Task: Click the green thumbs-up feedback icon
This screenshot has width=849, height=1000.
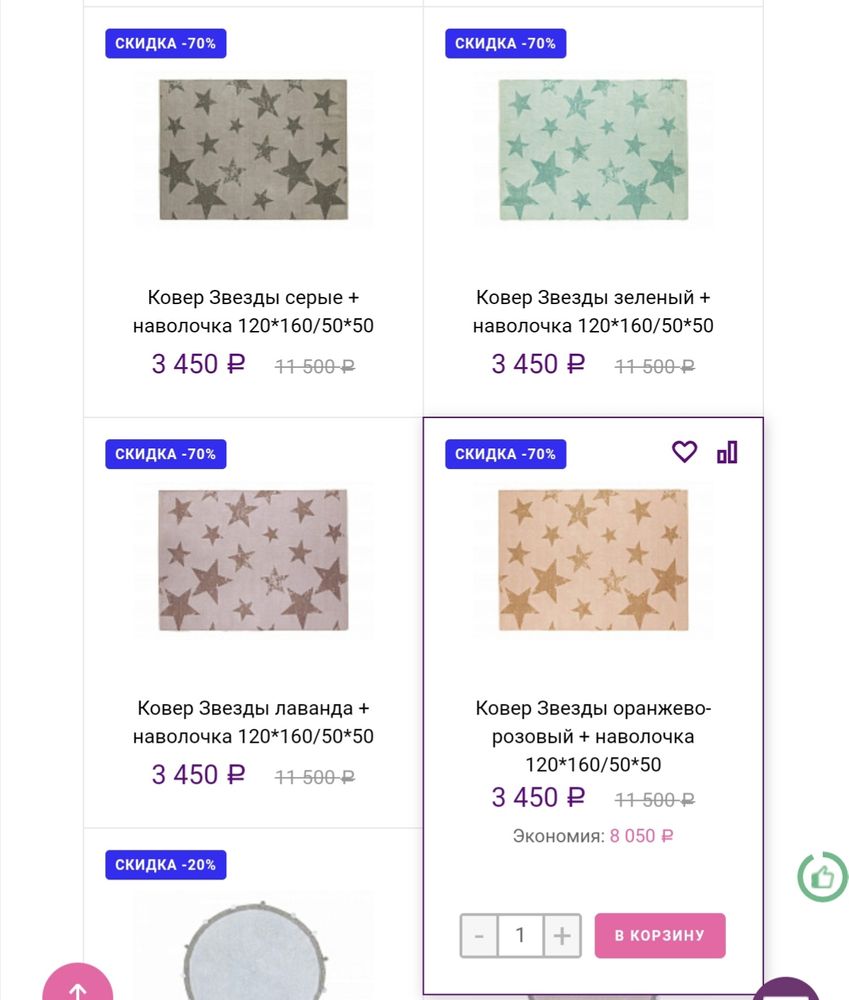Action: click(x=822, y=878)
